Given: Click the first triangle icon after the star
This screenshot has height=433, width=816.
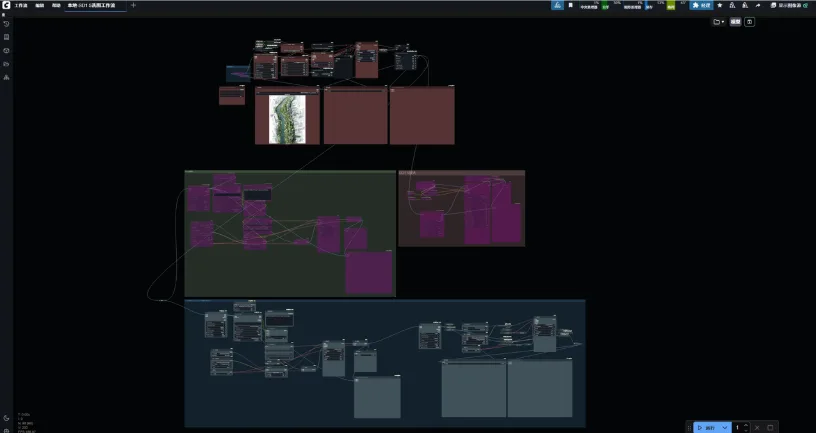Looking at the screenshot, I should (x=732, y=5).
